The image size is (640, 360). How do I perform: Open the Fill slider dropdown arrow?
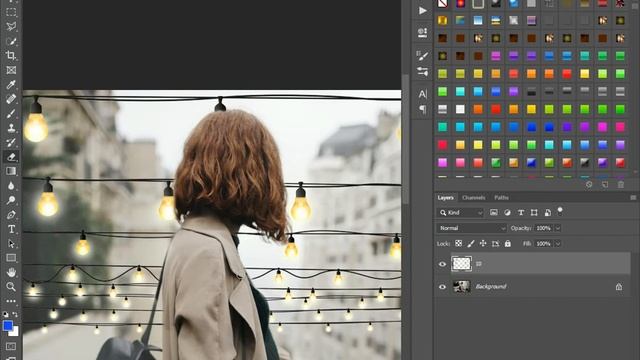pos(558,244)
